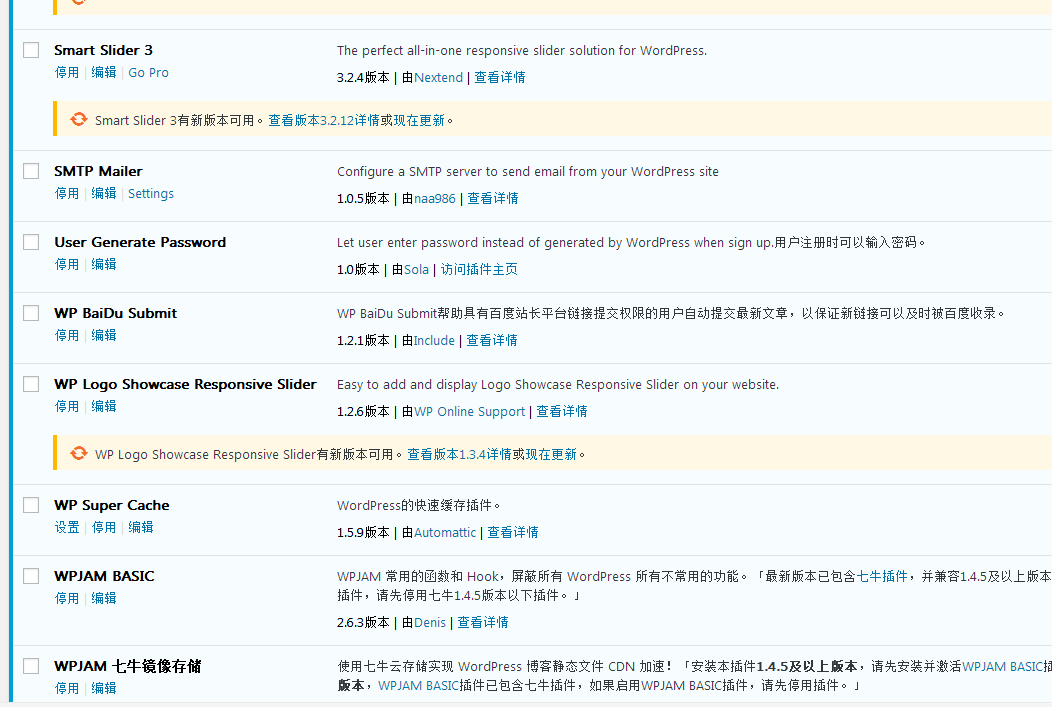
Task: Deactivate SMTP Mailer via 停用
Action: point(67,193)
